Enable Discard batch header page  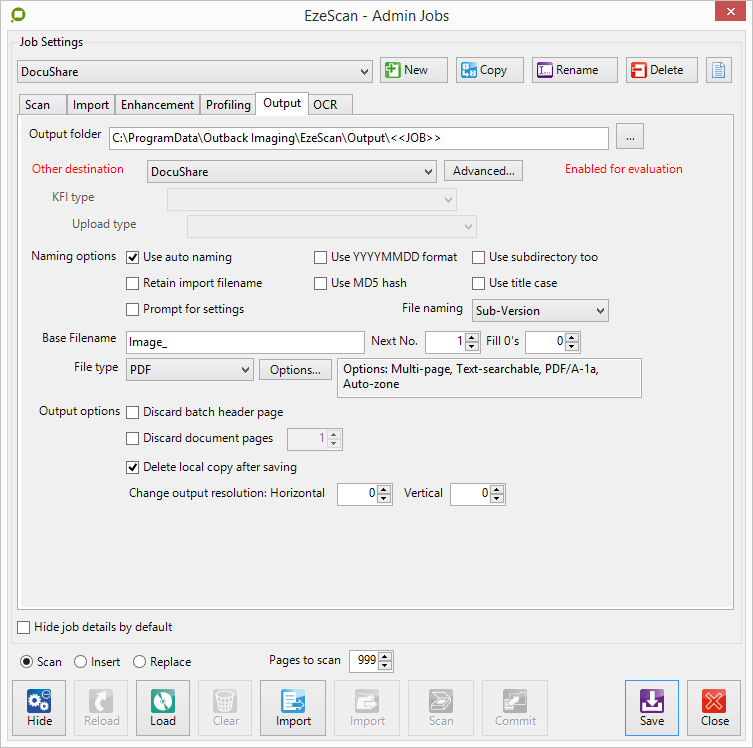click(133, 412)
